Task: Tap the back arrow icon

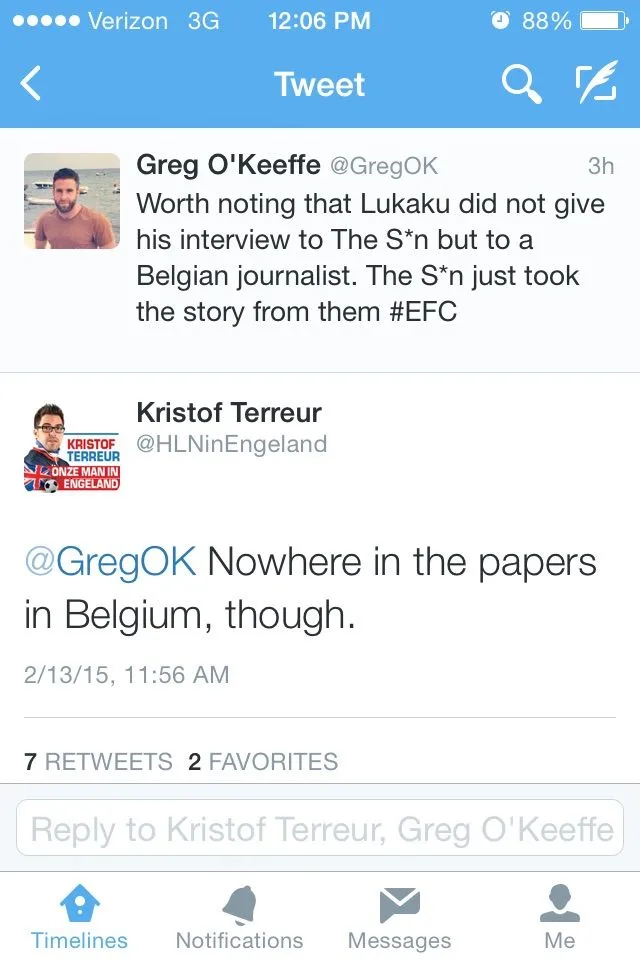Action: tap(32, 84)
